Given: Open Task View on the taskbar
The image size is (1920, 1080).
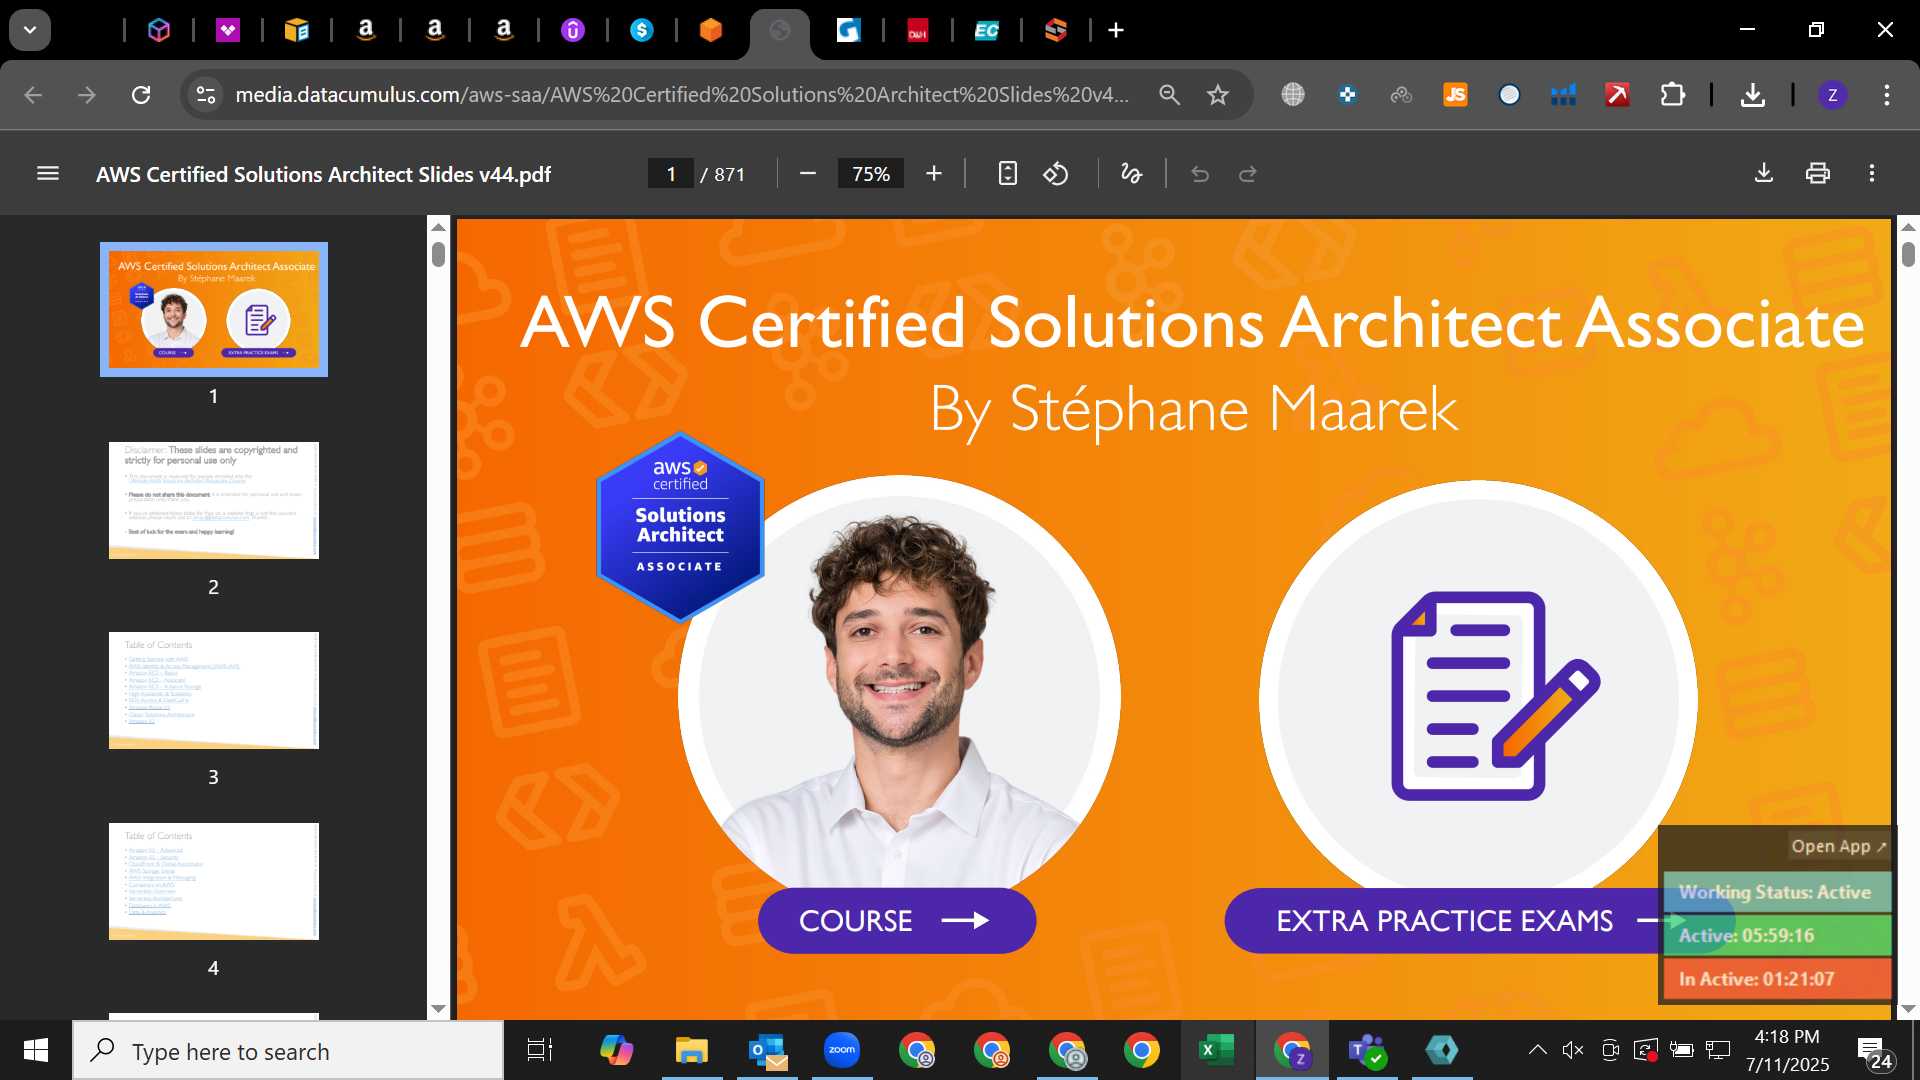Looking at the screenshot, I should [540, 1051].
